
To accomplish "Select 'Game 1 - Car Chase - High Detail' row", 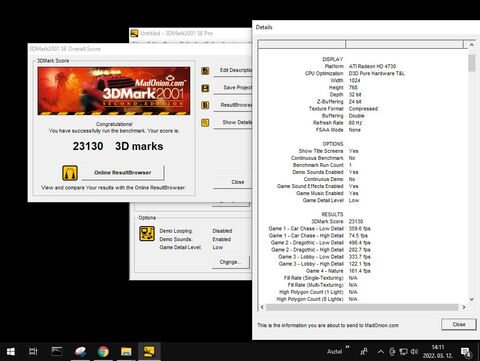I will tap(318, 235).
